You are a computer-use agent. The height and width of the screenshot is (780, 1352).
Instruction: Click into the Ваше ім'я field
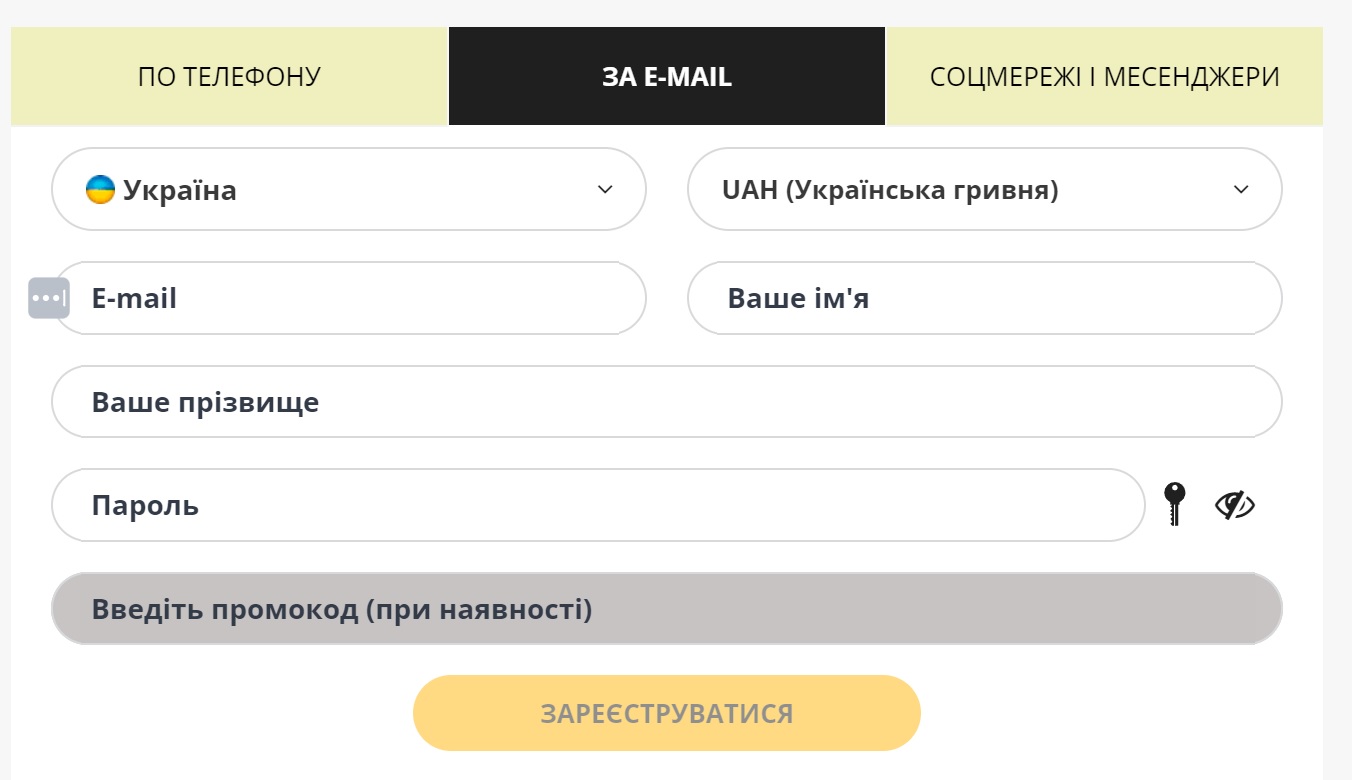(x=985, y=298)
